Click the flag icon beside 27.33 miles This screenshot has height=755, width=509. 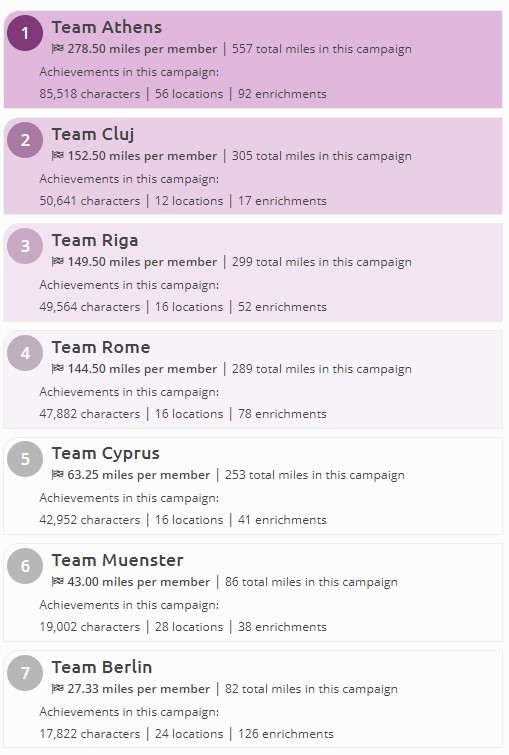[57, 688]
